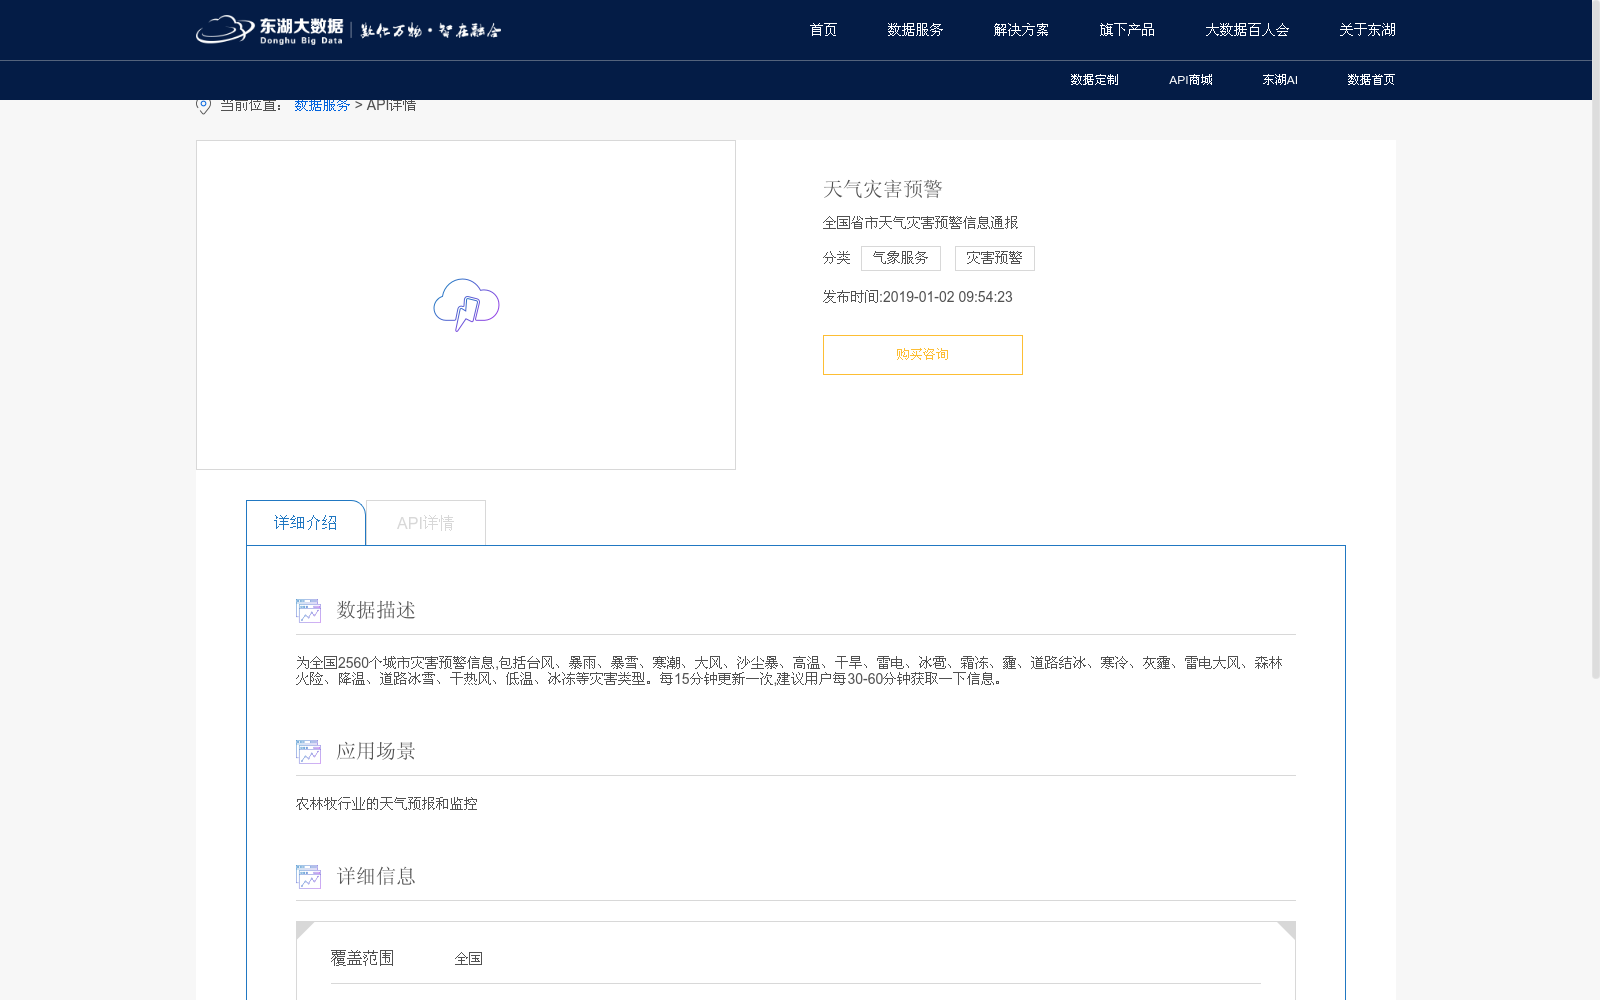Click the 全国省市天气灾害预警信息通报 description
The image size is (1600, 1000).
[x=921, y=223]
